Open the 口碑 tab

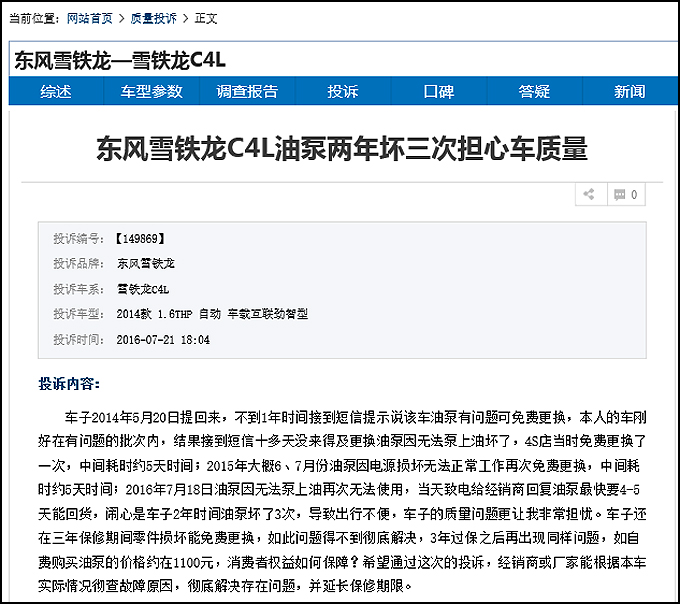click(439, 91)
